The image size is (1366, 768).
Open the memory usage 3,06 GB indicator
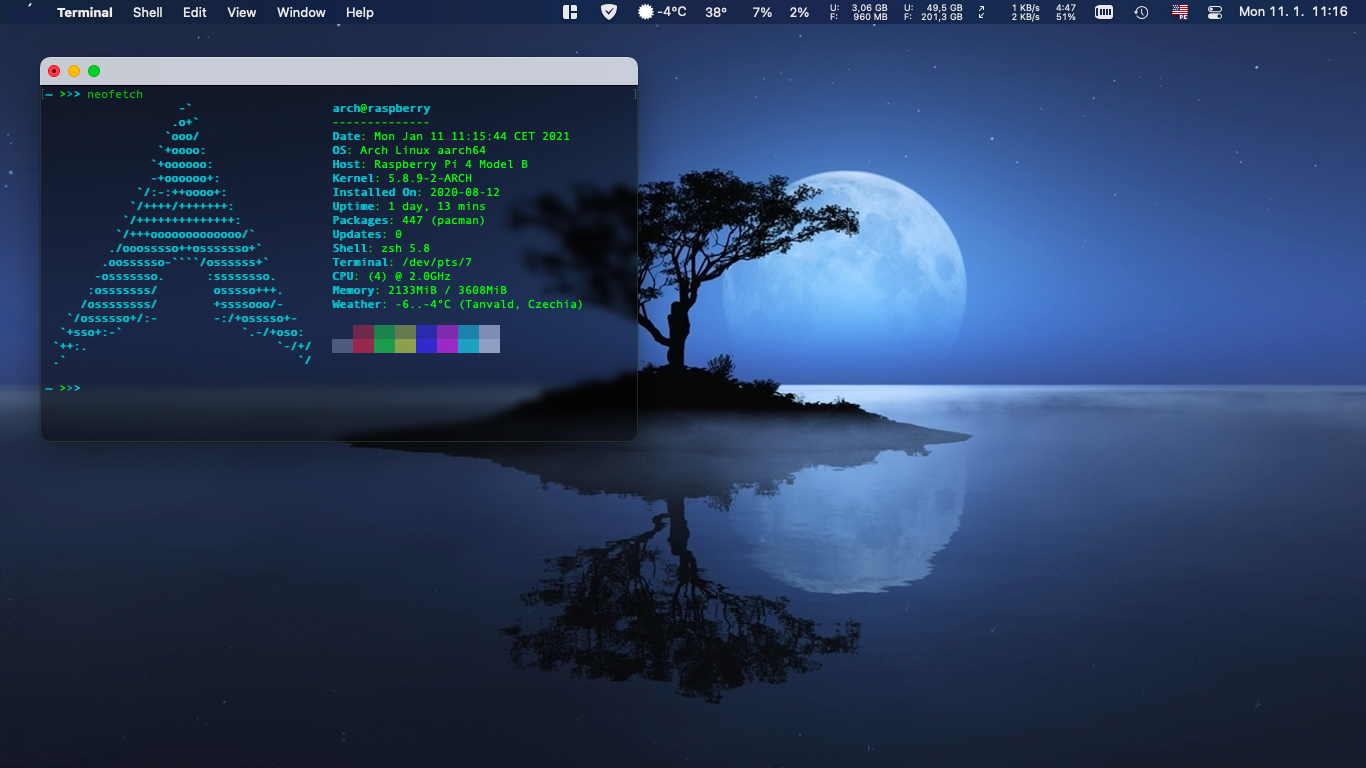(858, 12)
